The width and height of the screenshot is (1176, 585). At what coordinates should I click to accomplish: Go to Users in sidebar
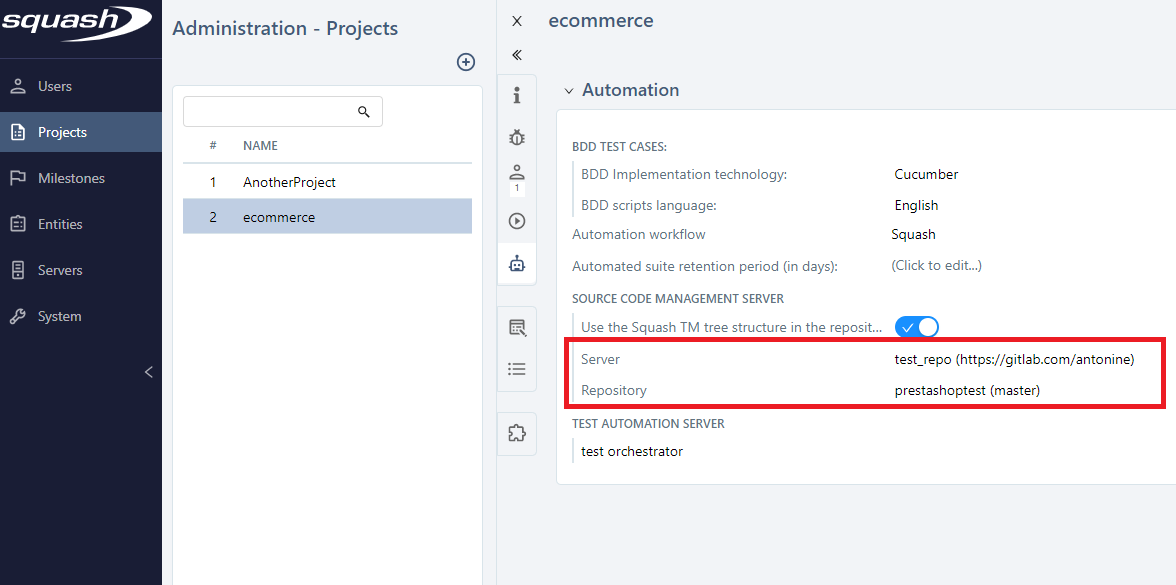55,86
